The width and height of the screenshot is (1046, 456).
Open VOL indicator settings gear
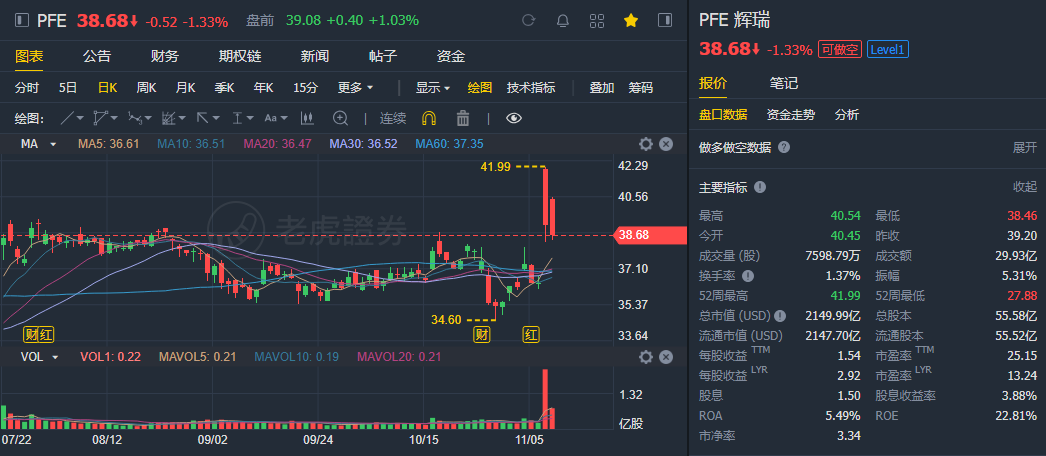(646, 356)
